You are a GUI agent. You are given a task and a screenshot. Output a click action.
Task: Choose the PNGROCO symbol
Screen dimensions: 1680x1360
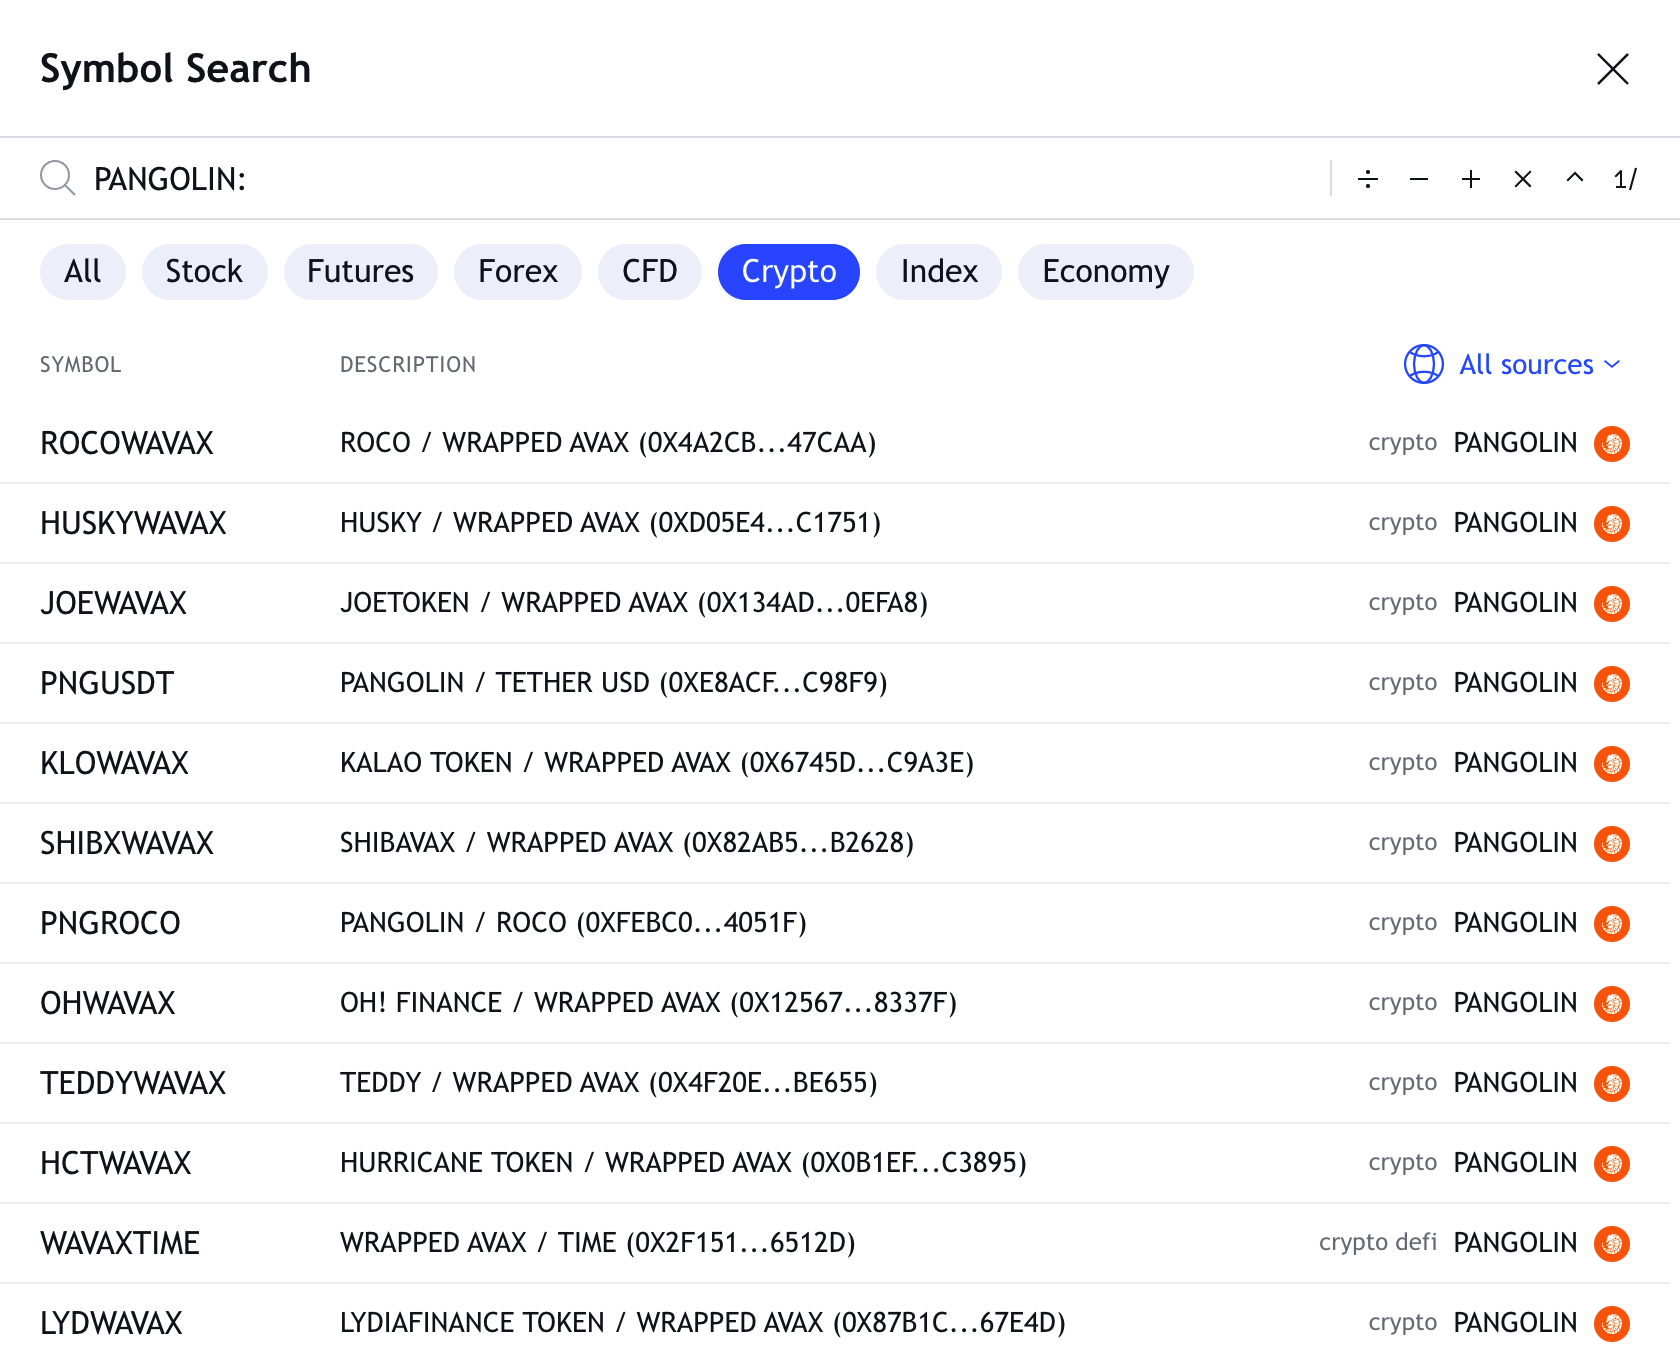click(110, 923)
